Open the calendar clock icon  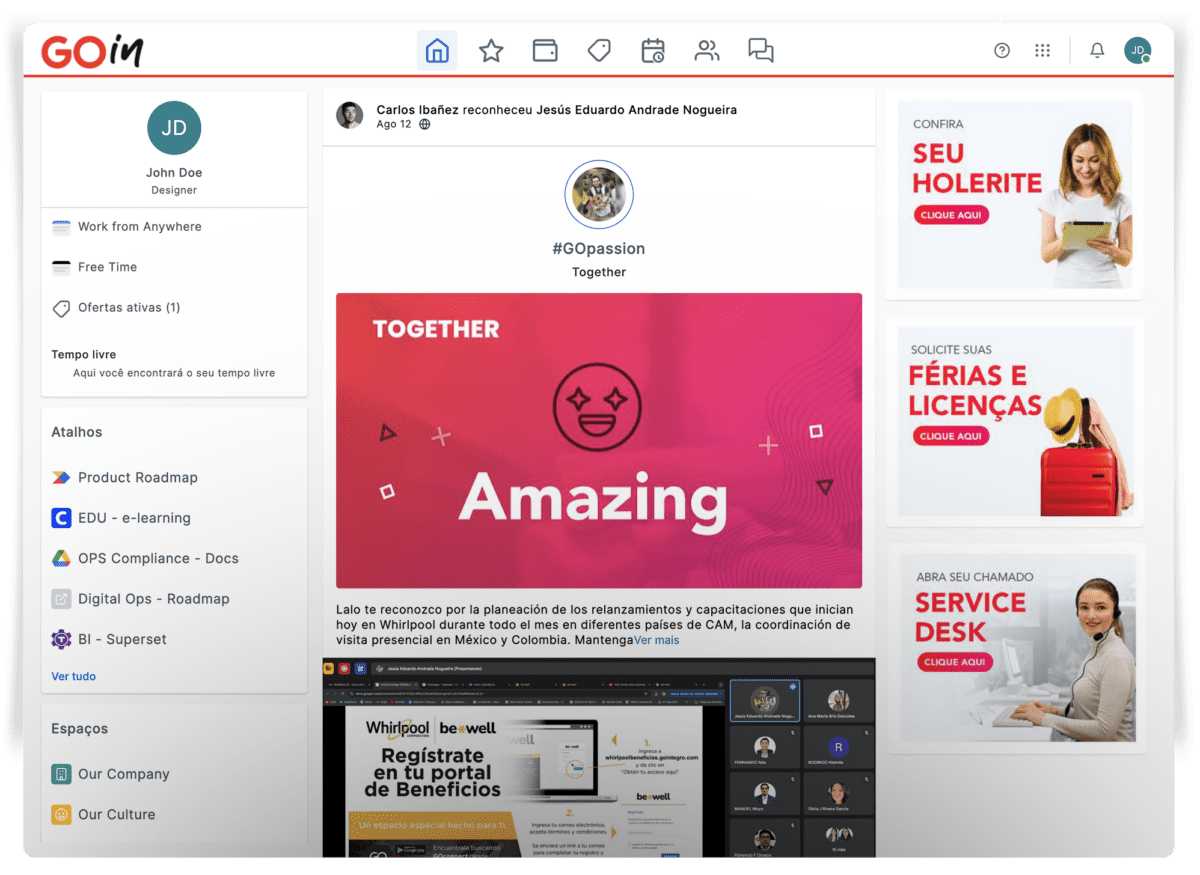(653, 51)
